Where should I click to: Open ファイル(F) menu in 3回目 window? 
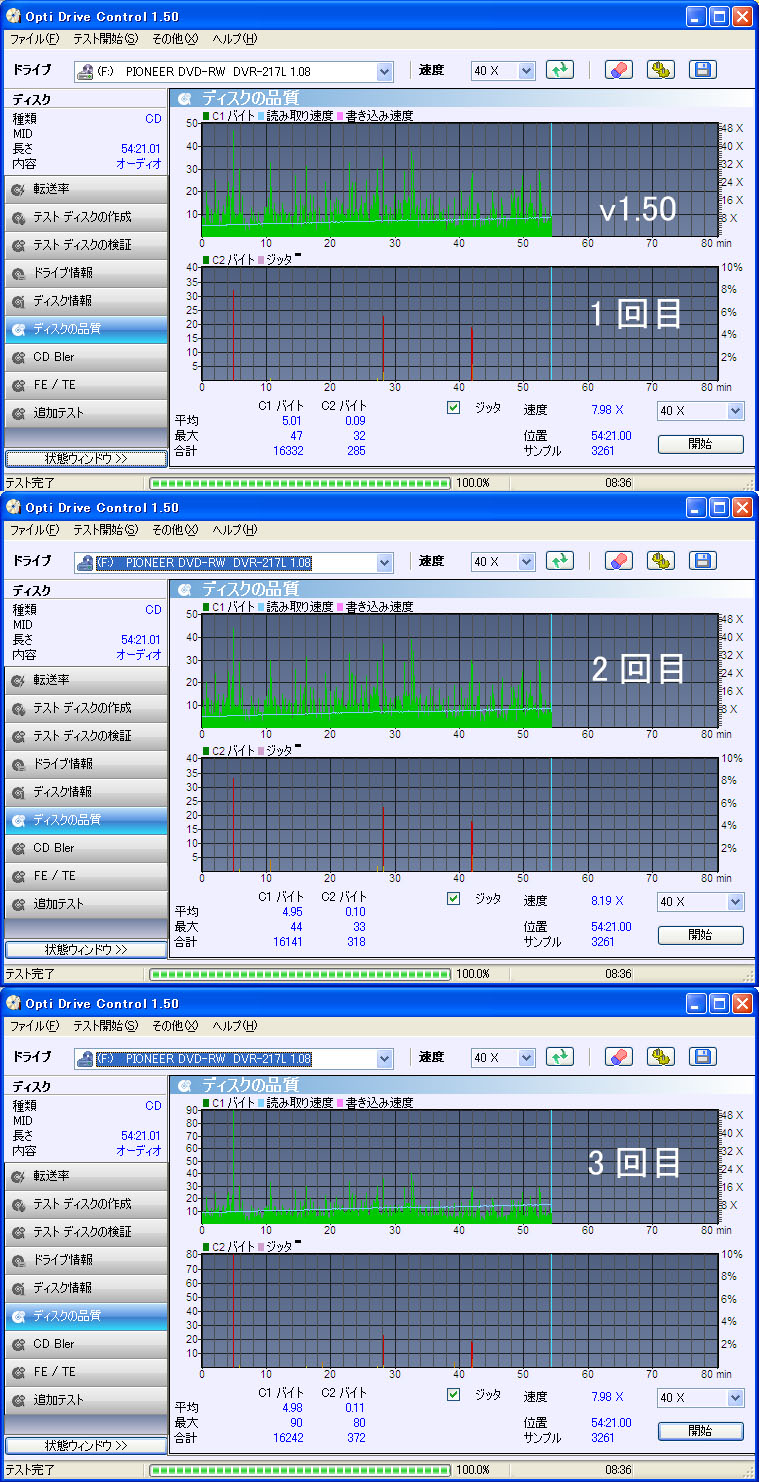[34, 1026]
